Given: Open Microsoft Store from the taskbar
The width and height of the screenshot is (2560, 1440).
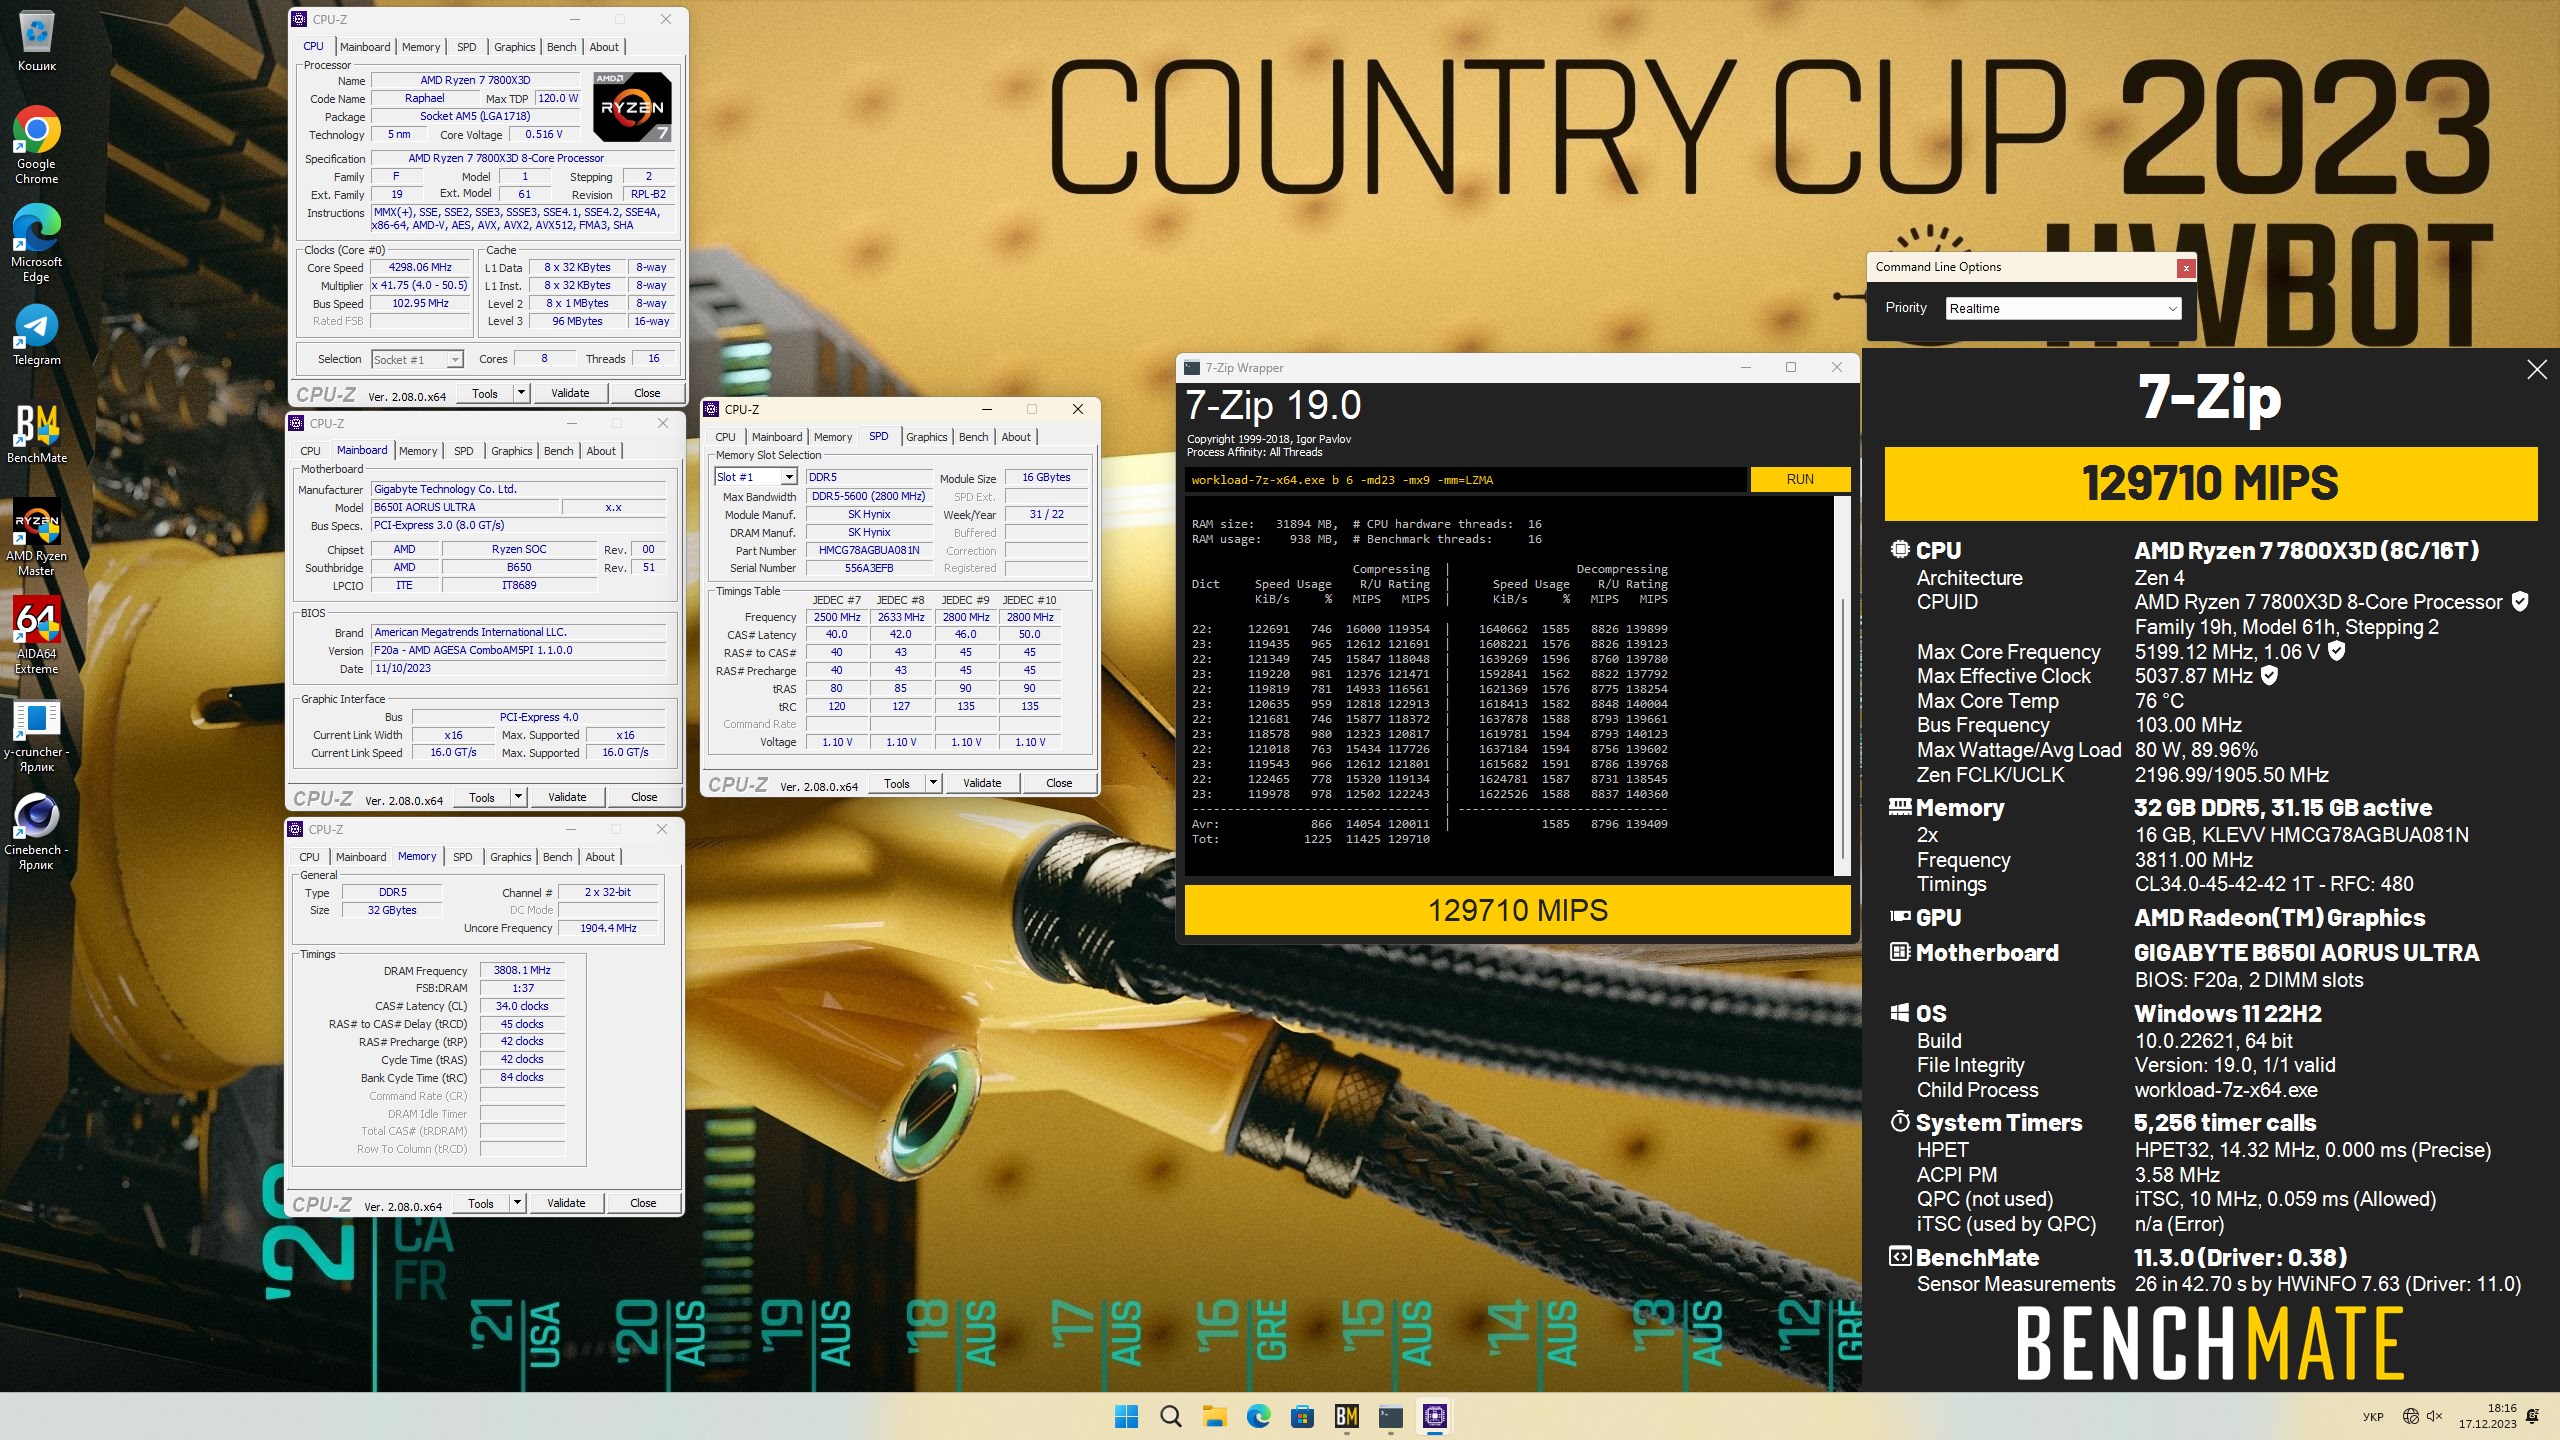Looking at the screenshot, I should coord(1302,1416).
